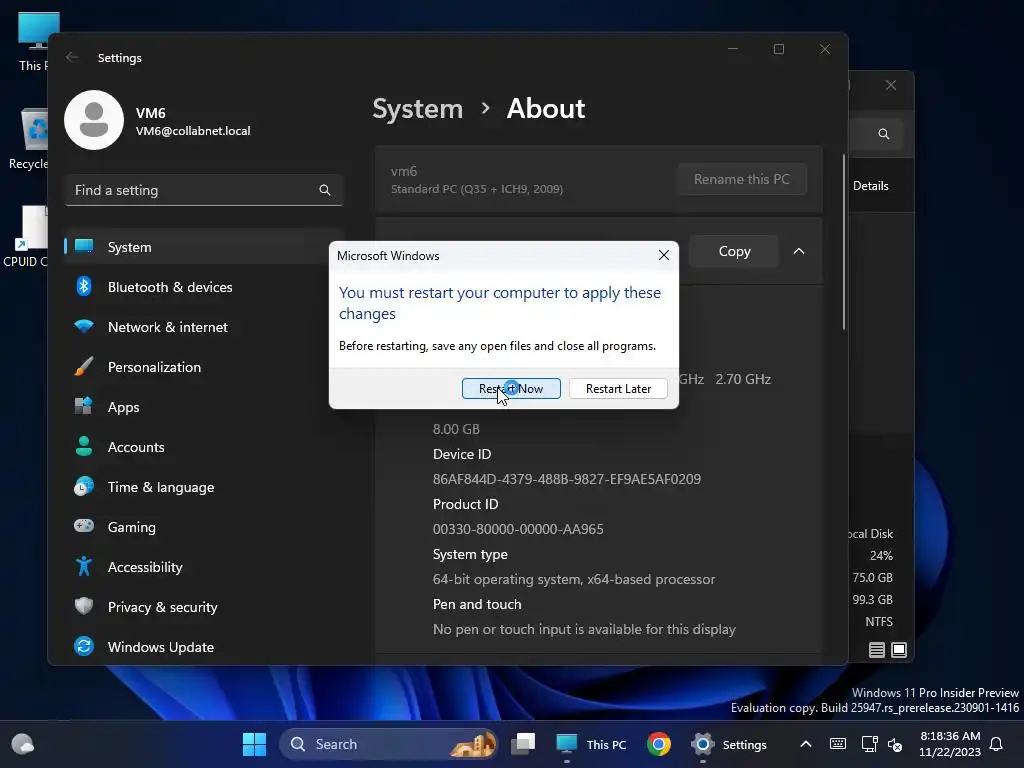
Task: Close the background File Explorer window
Action: tap(891, 85)
